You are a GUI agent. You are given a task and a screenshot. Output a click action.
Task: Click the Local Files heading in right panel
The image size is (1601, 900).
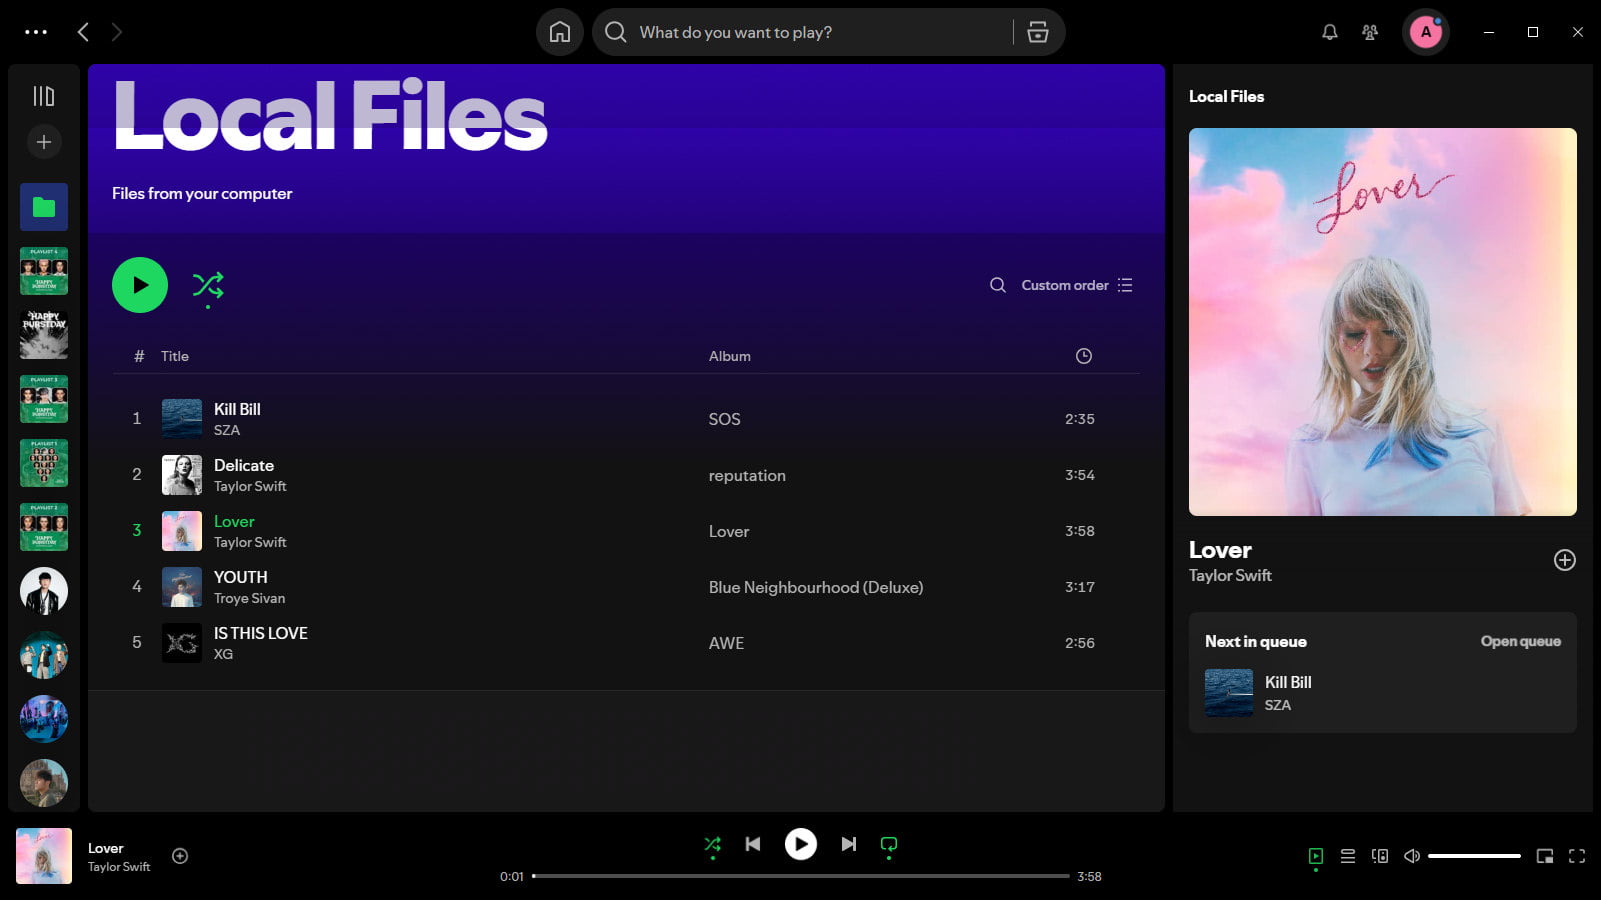point(1226,96)
